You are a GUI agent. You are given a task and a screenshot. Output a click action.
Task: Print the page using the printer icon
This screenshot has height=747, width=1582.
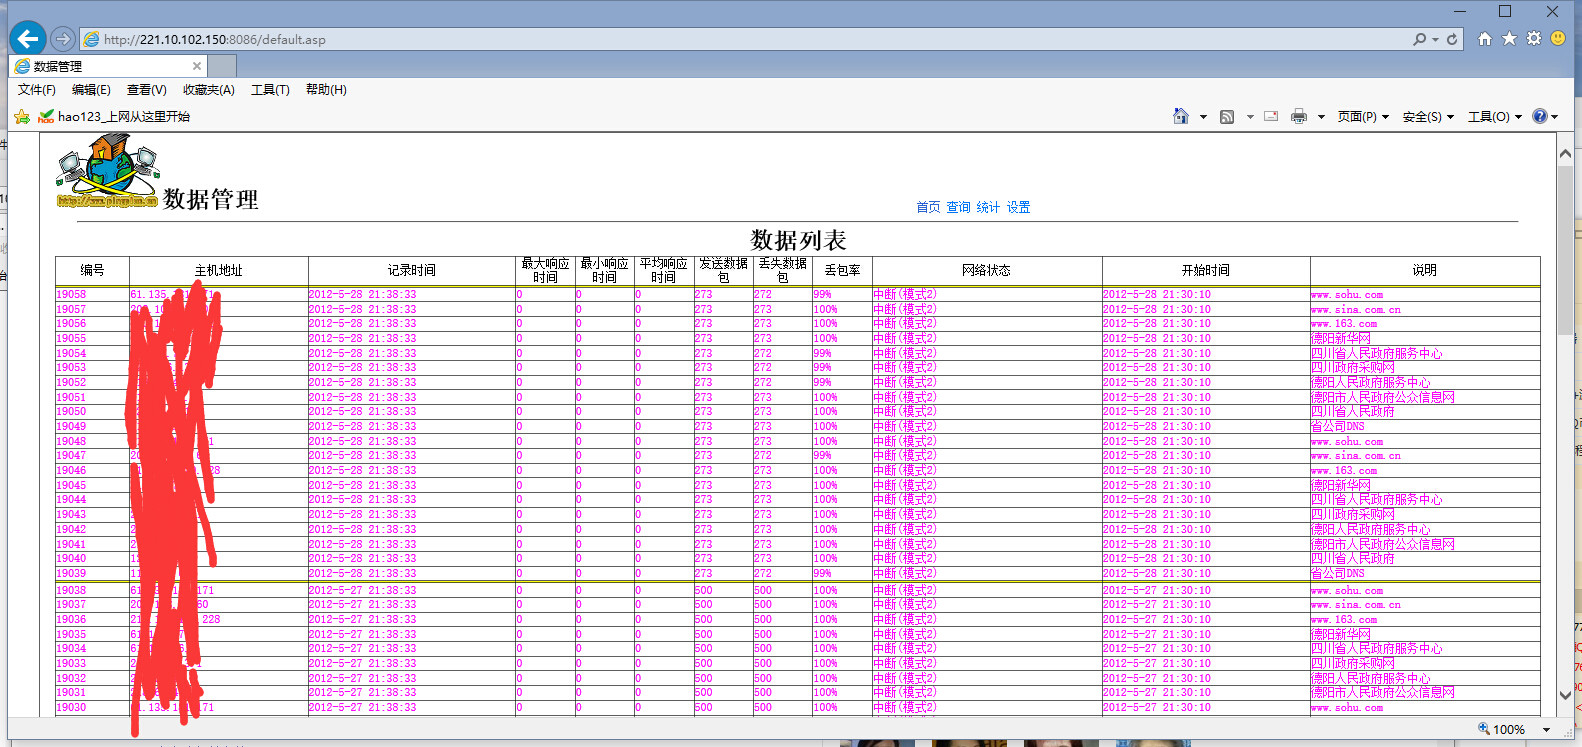pyautogui.click(x=1299, y=116)
